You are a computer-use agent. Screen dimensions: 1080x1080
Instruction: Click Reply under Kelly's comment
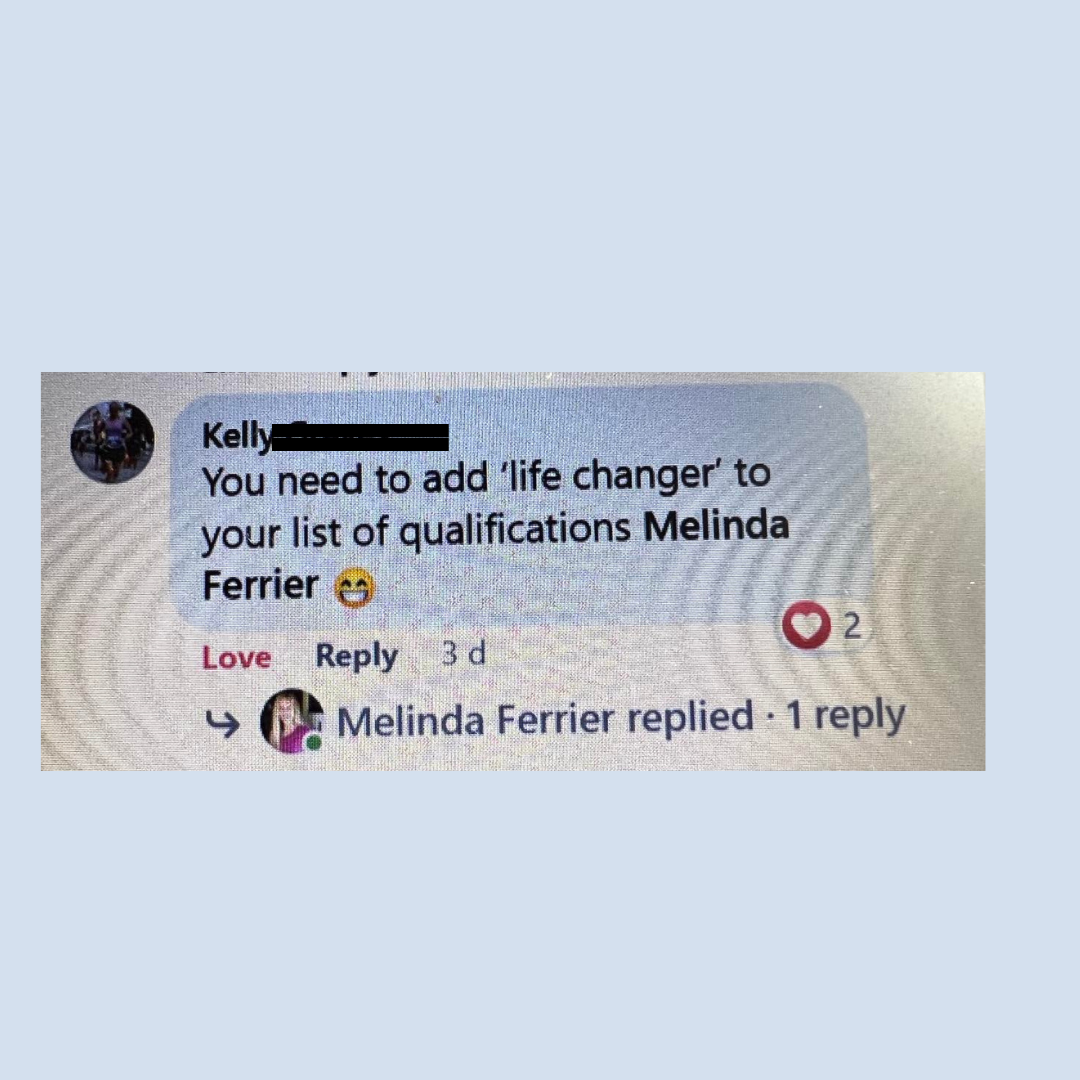[x=356, y=656]
